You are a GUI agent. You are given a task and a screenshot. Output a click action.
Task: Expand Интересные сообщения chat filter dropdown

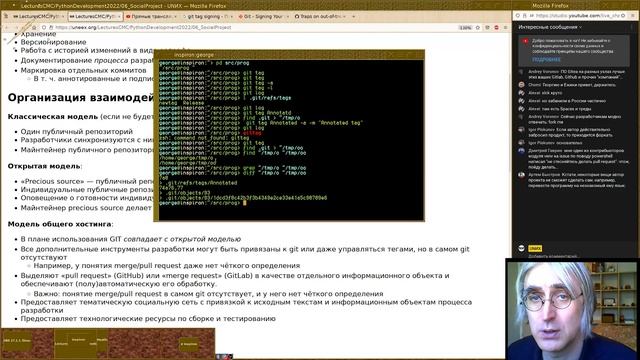point(550,27)
